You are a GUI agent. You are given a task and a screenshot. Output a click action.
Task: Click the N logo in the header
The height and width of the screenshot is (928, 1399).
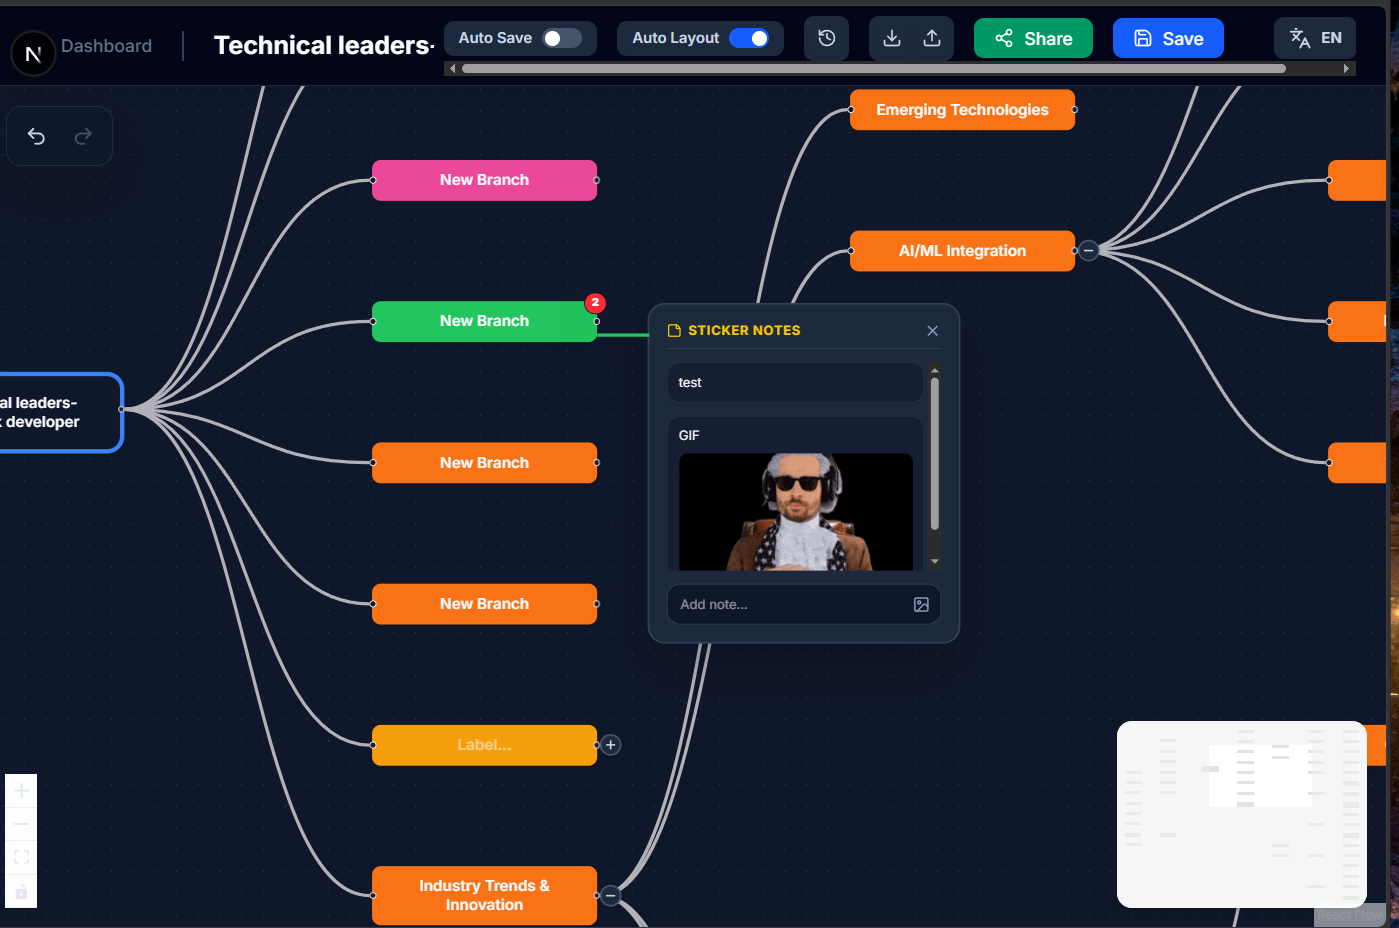coord(33,53)
